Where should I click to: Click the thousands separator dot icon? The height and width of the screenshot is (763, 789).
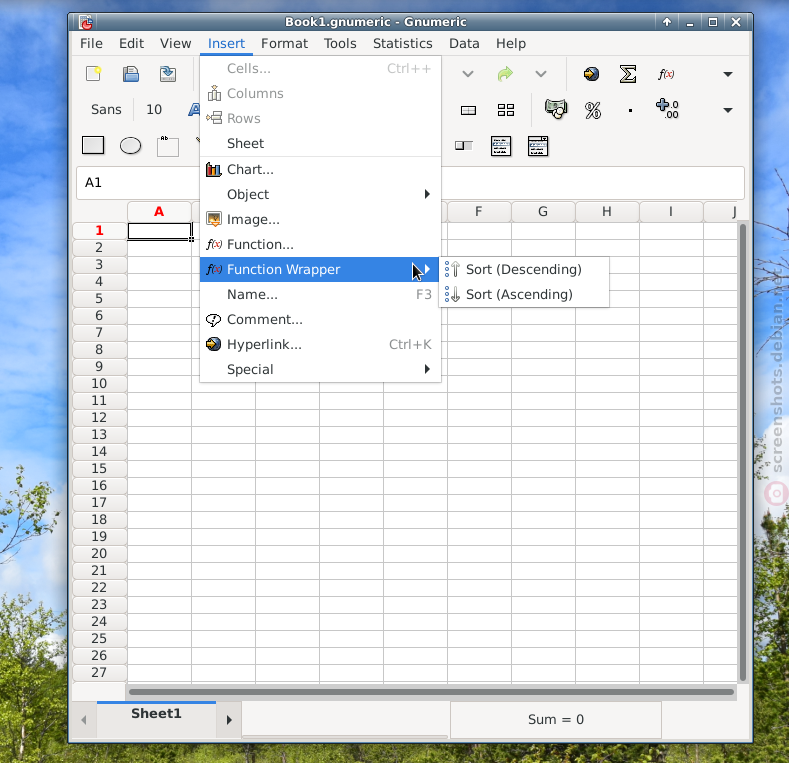630,110
